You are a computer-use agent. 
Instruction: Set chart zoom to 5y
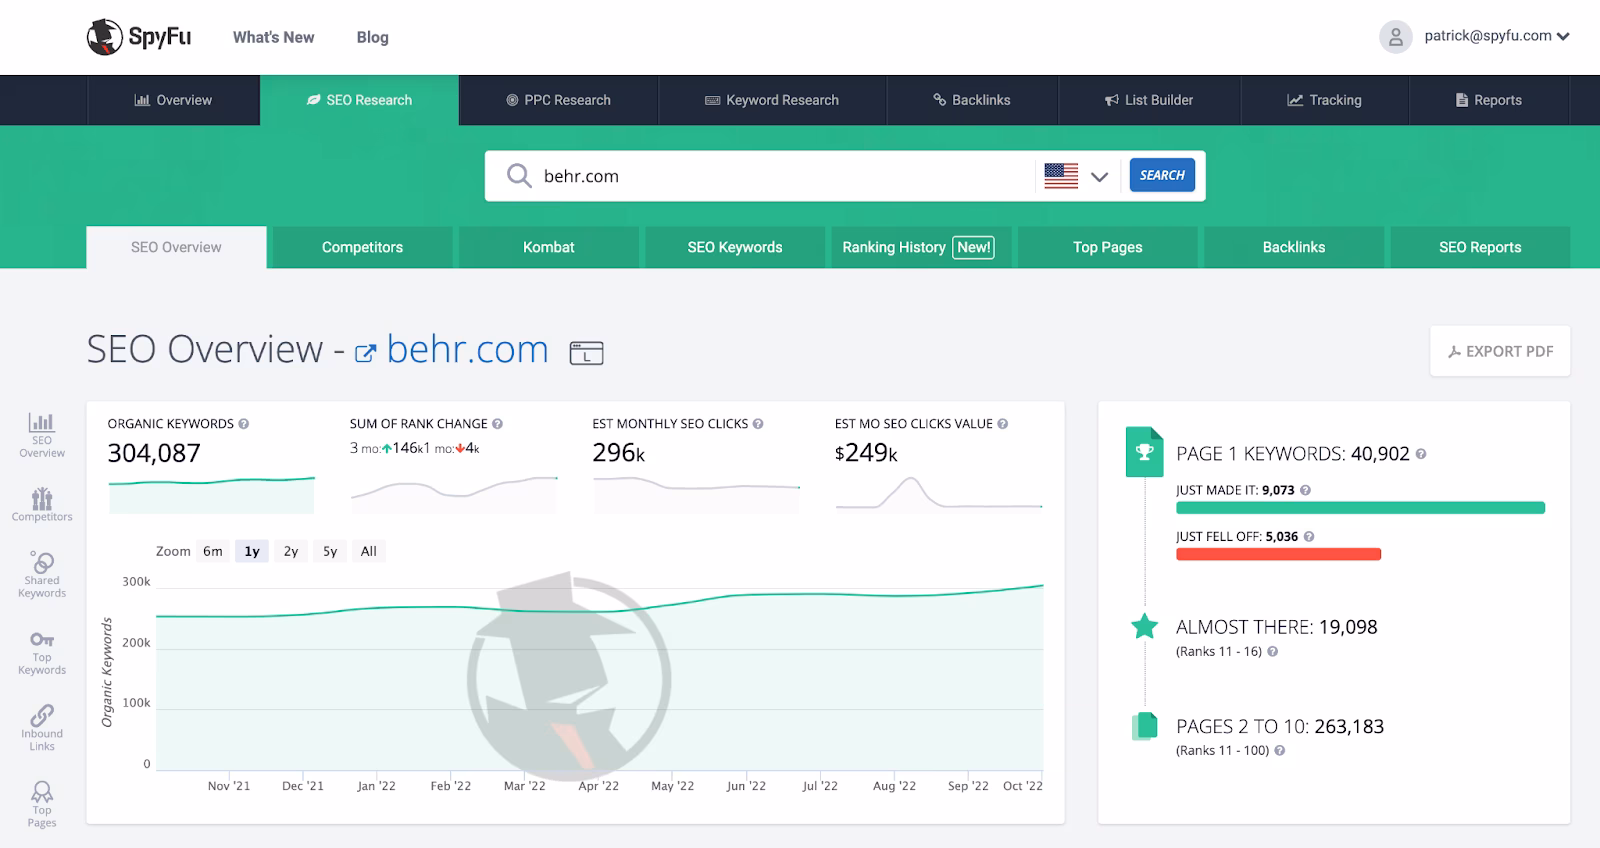[330, 551]
